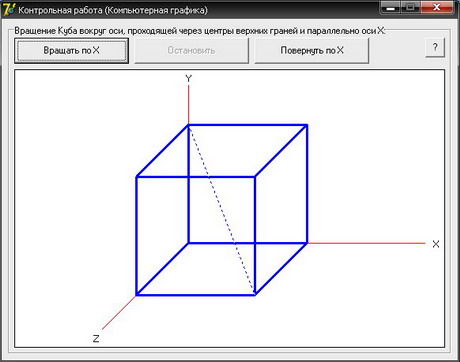Maximize the application window

click(x=411, y=8)
